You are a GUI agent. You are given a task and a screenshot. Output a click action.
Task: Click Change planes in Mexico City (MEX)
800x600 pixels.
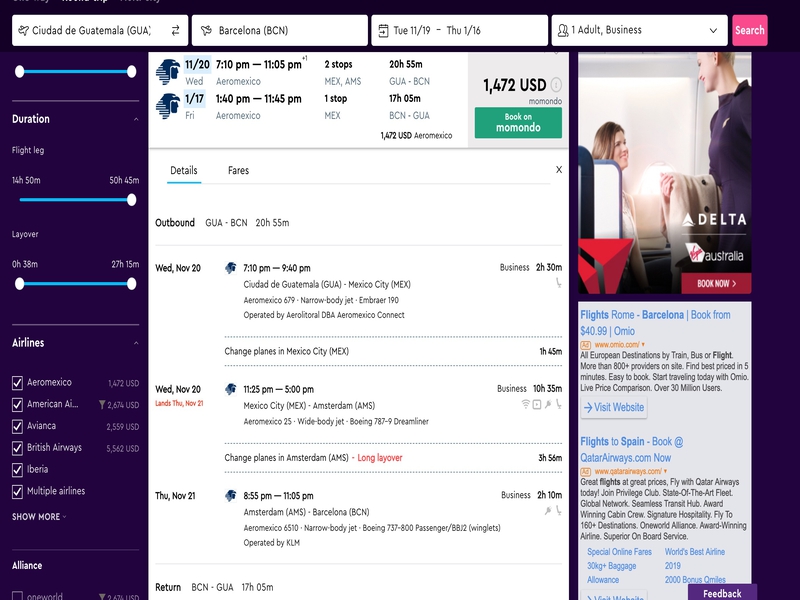287,352
